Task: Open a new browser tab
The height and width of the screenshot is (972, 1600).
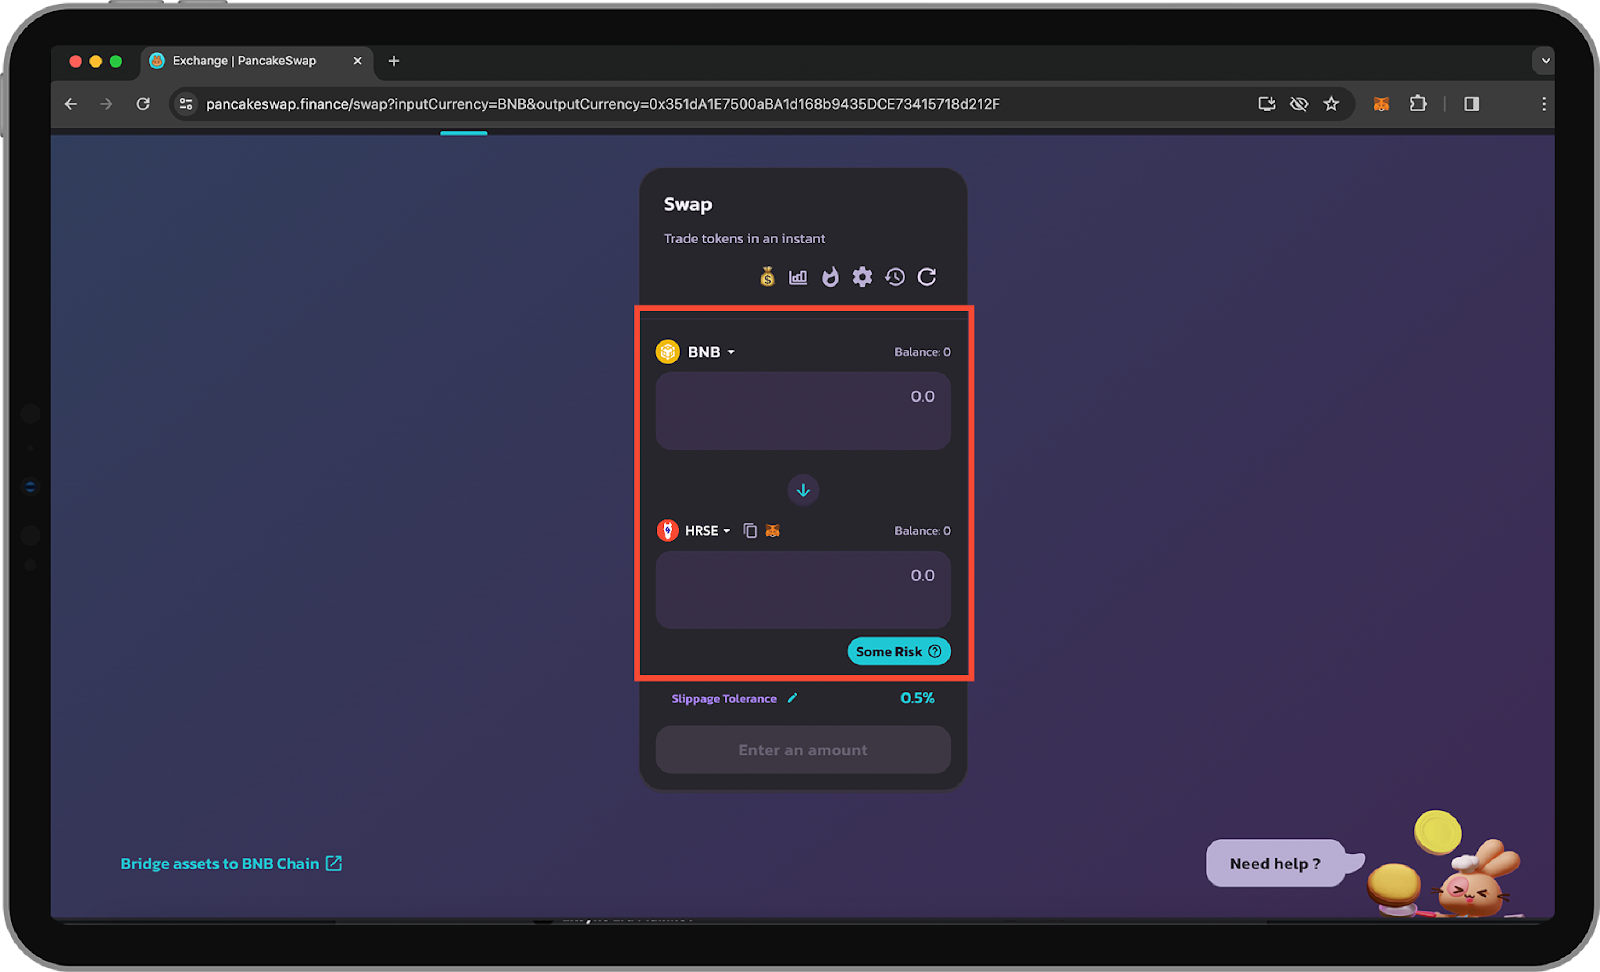Action: click(394, 61)
